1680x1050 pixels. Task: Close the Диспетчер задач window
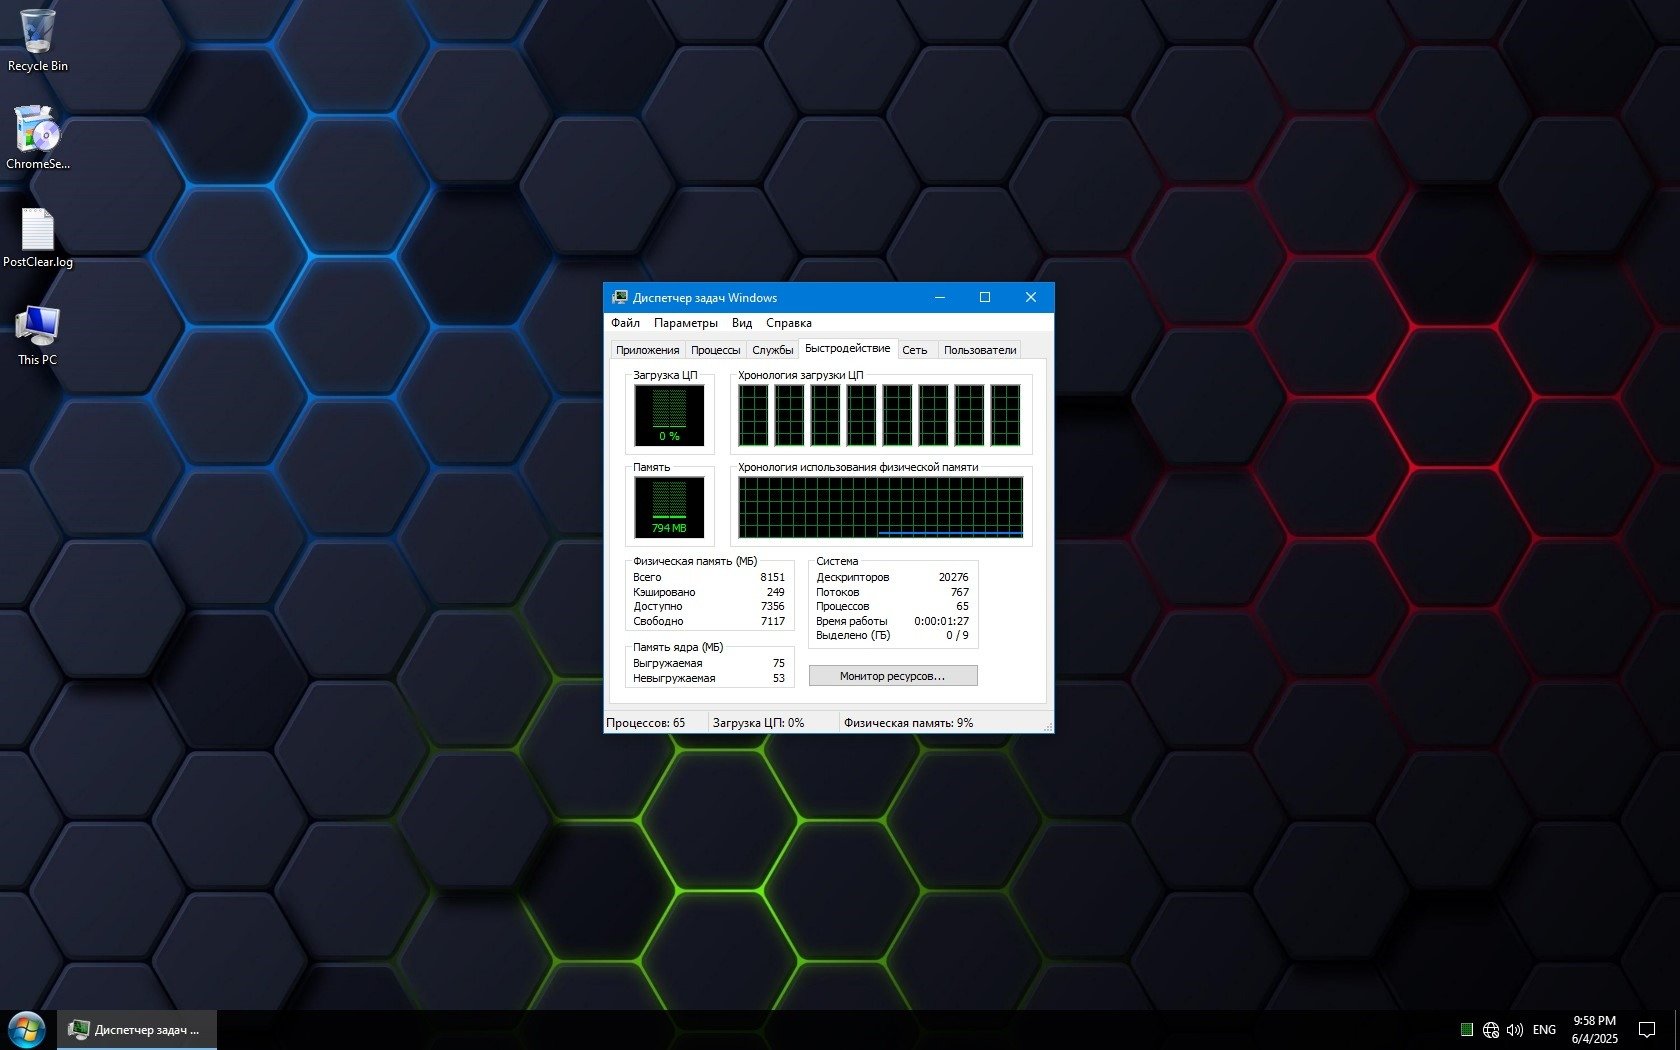pos(1031,297)
